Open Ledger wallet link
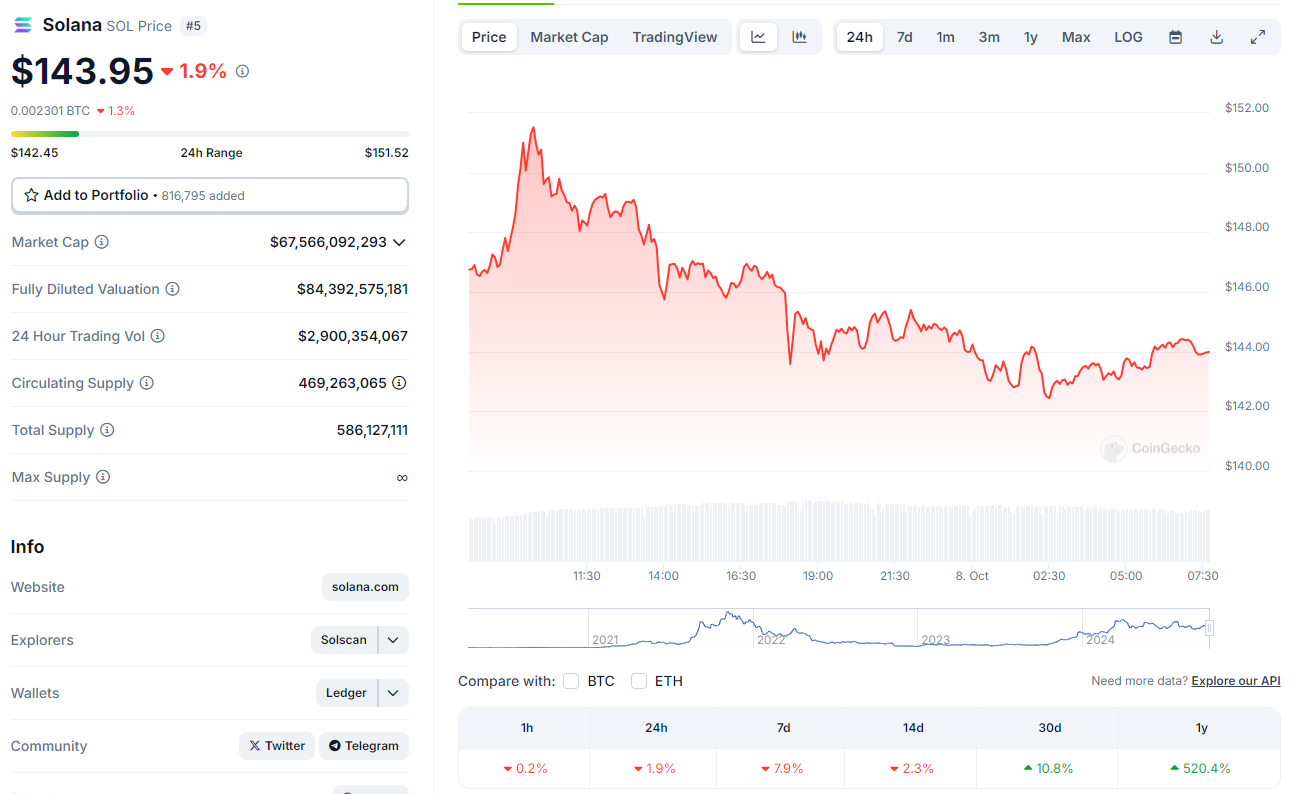Viewport: 1290px width, 794px height. pyautogui.click(x=346, y=693)
